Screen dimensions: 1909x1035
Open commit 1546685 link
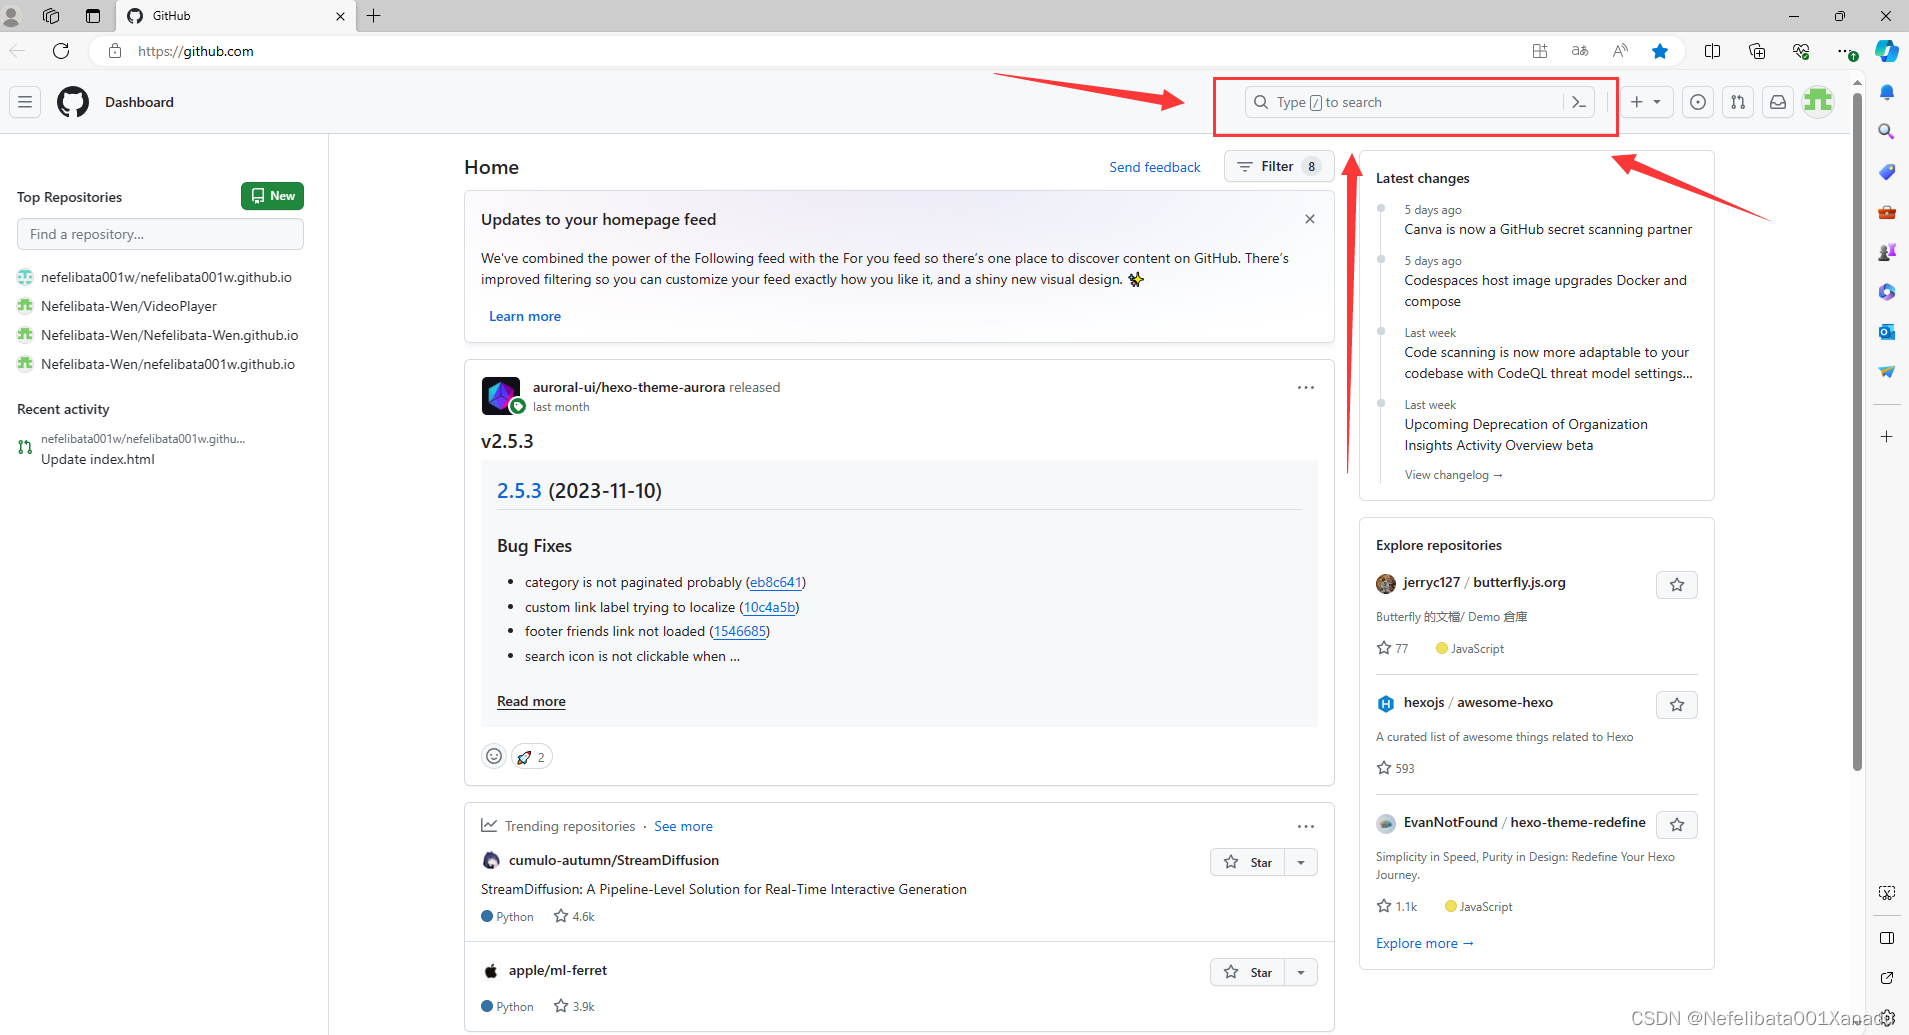point(740,631)
